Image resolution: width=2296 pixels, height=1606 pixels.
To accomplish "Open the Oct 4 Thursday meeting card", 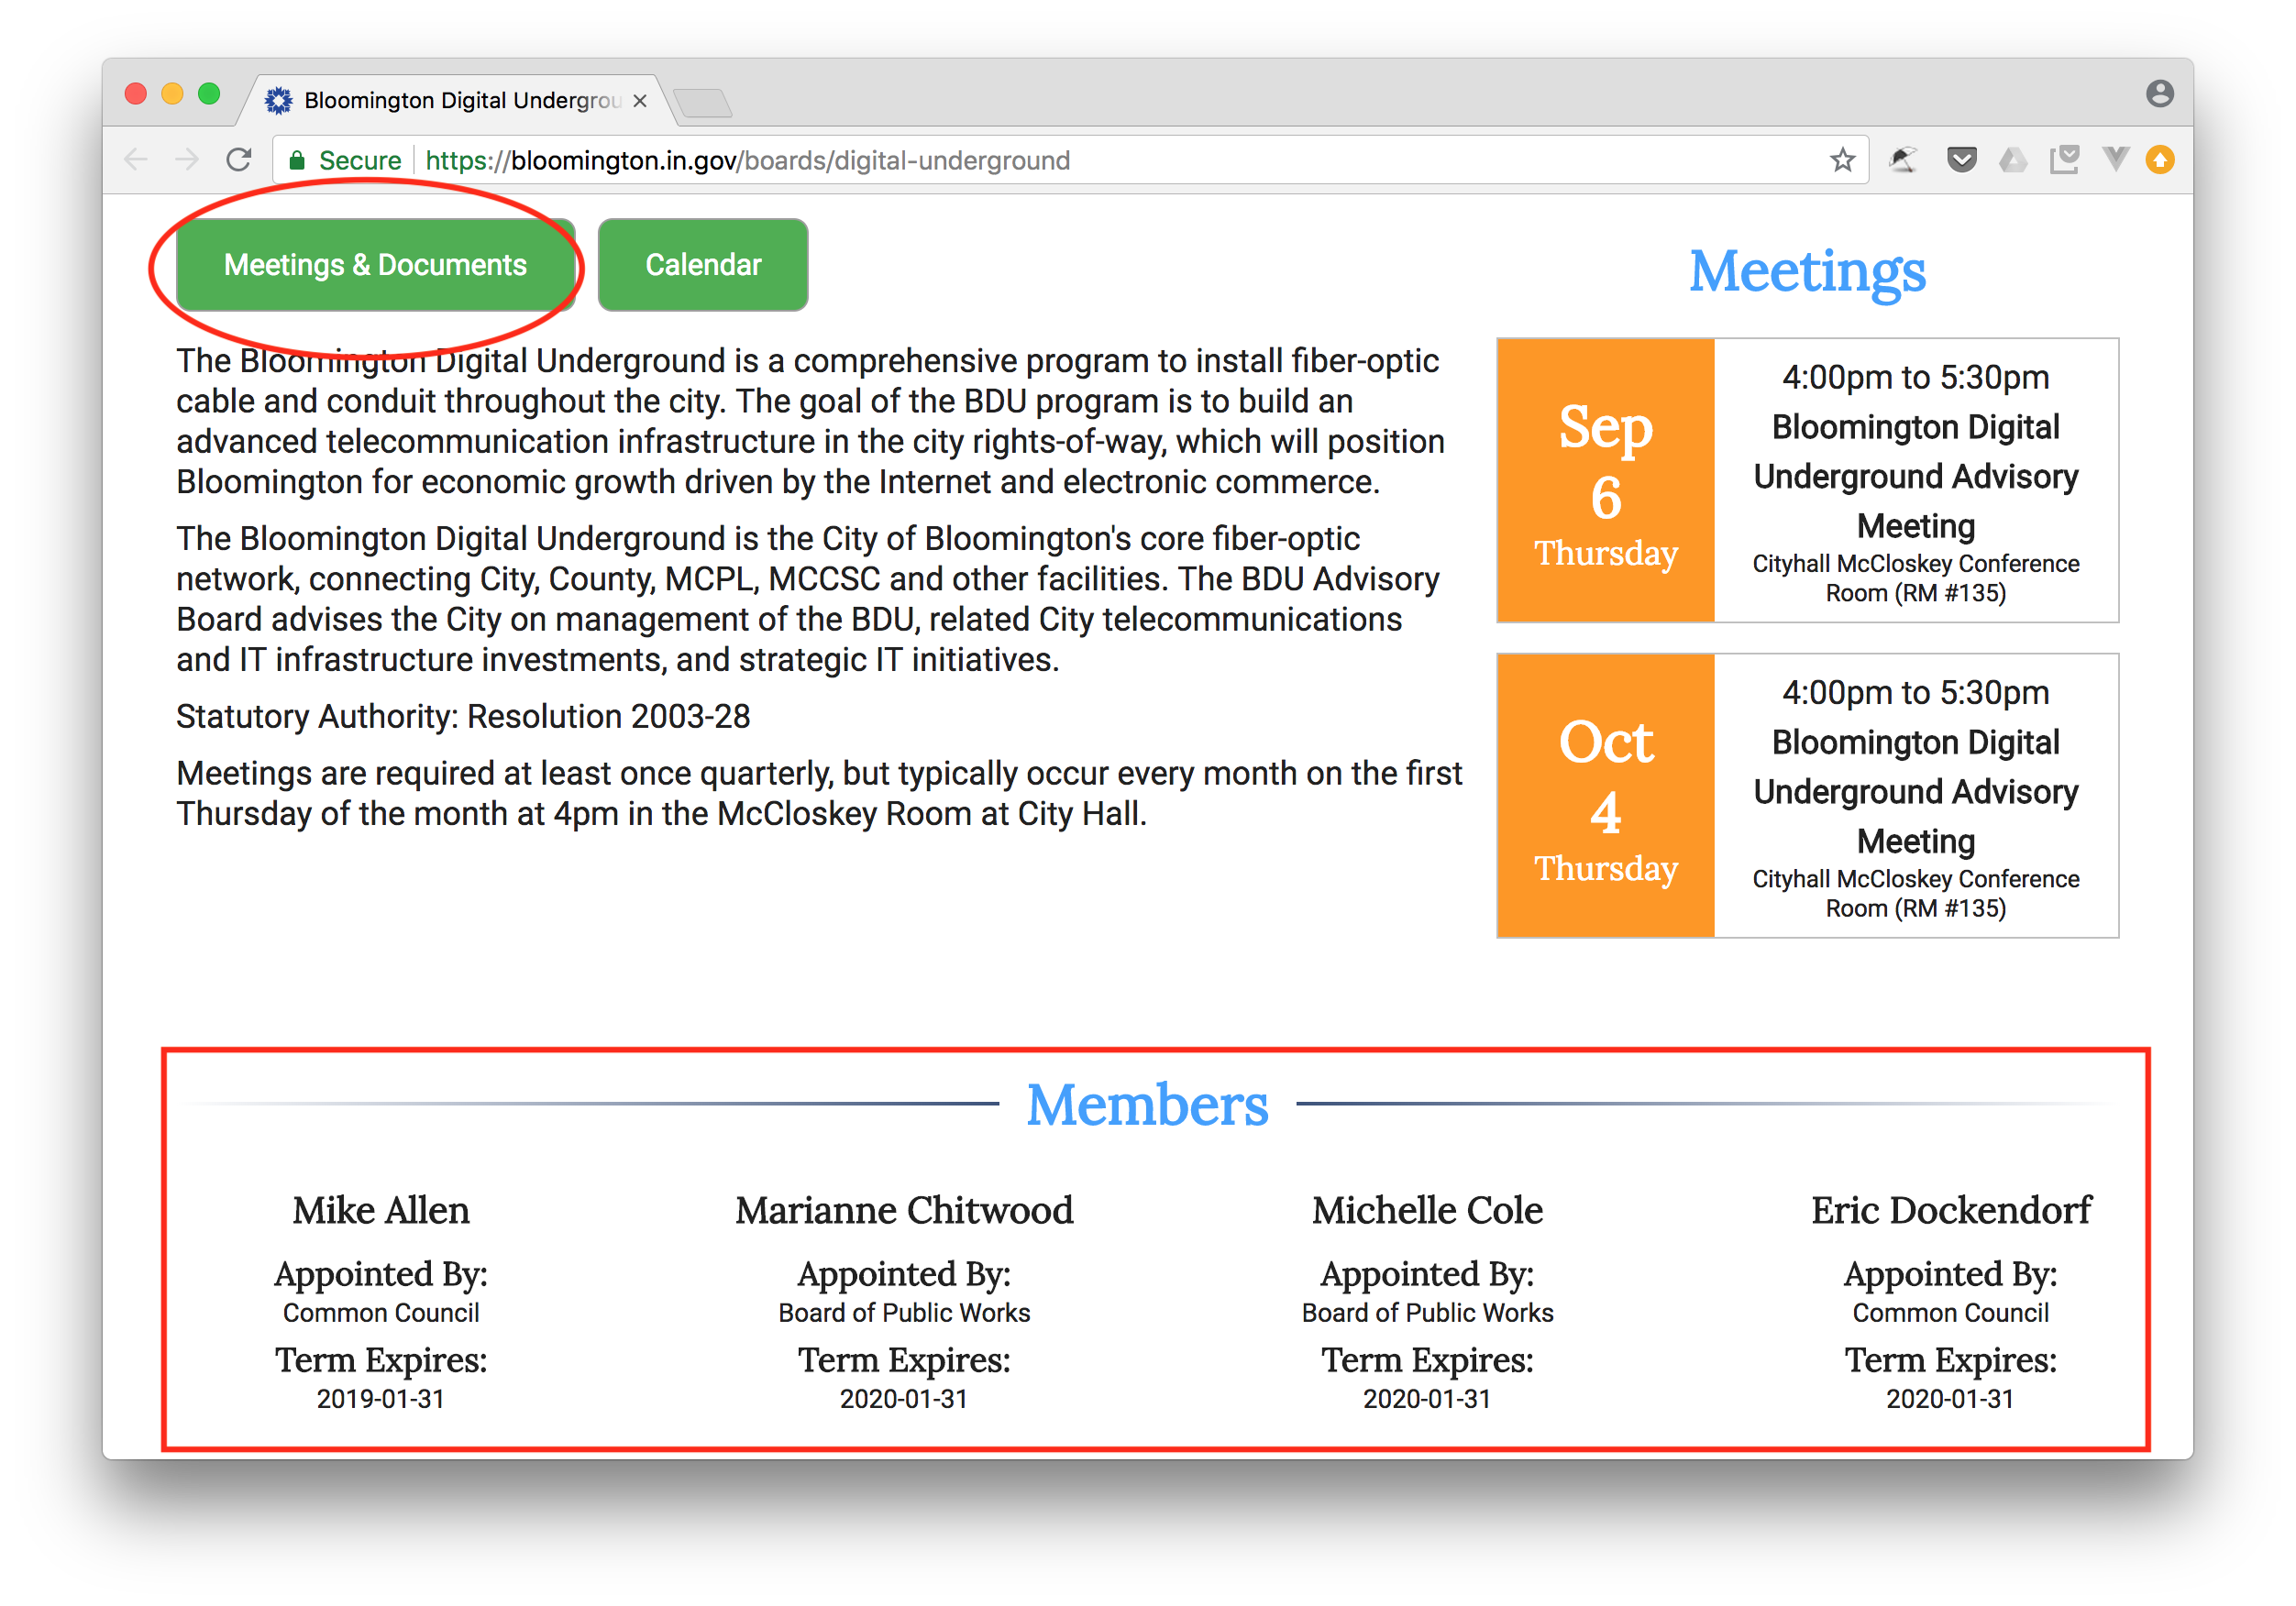I will [1807, 796].
